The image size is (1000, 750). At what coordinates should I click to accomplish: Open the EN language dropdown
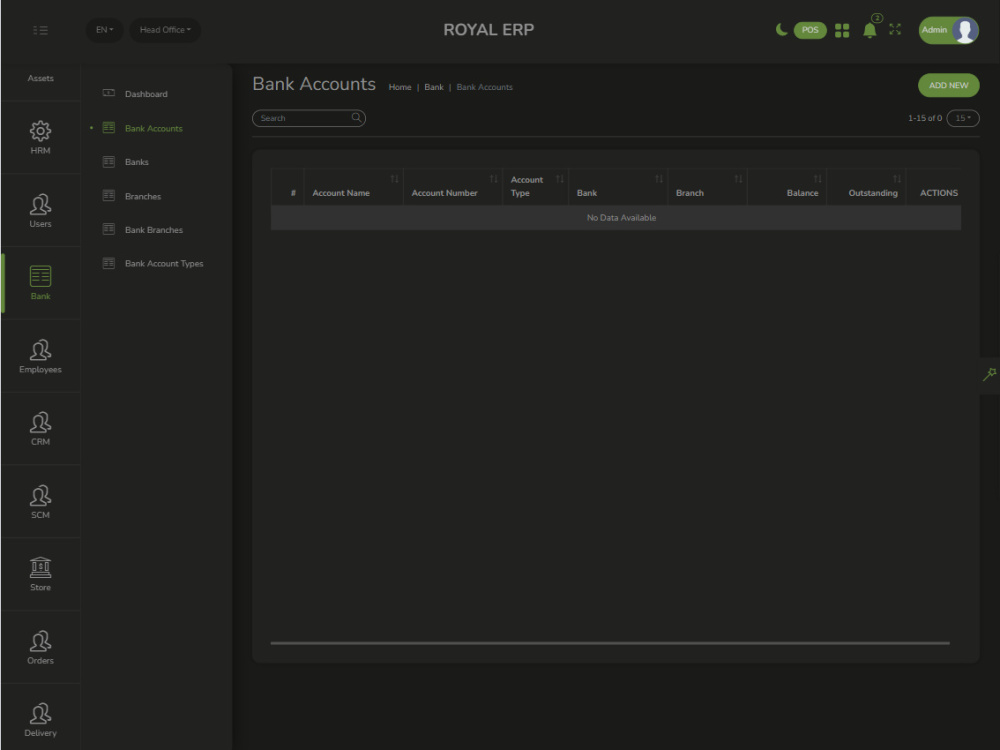coord(105,30)
